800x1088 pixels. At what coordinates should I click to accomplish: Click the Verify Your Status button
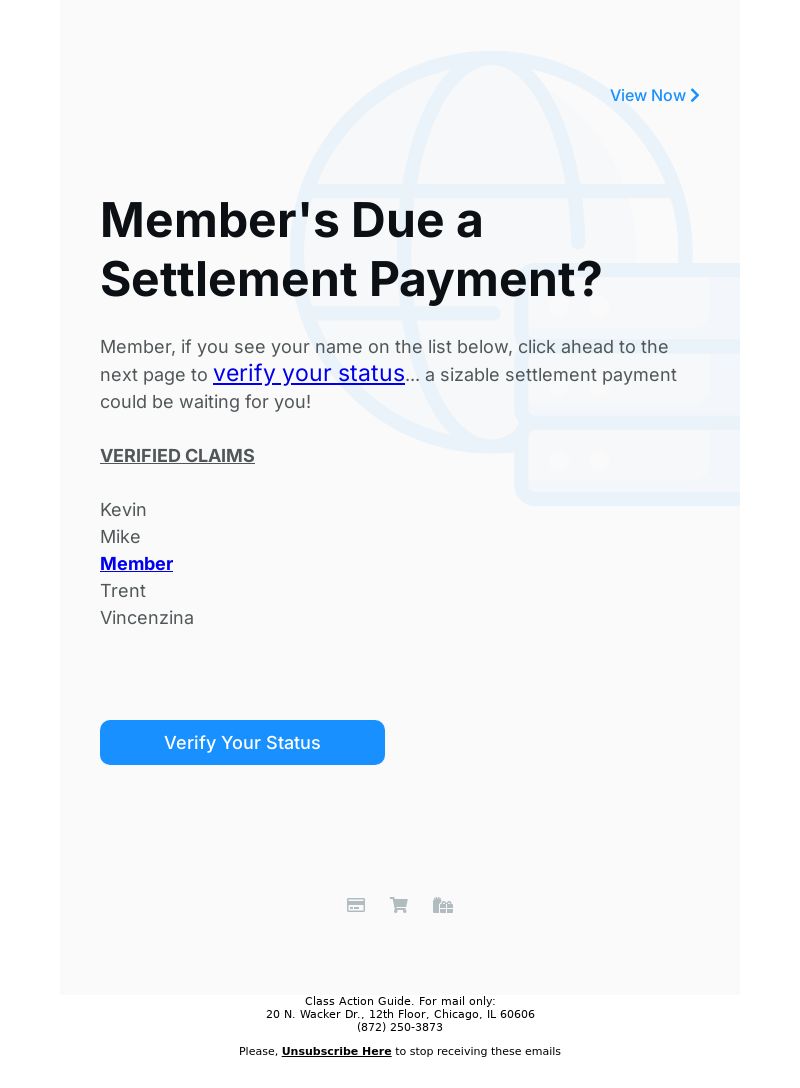pos(242,742)
